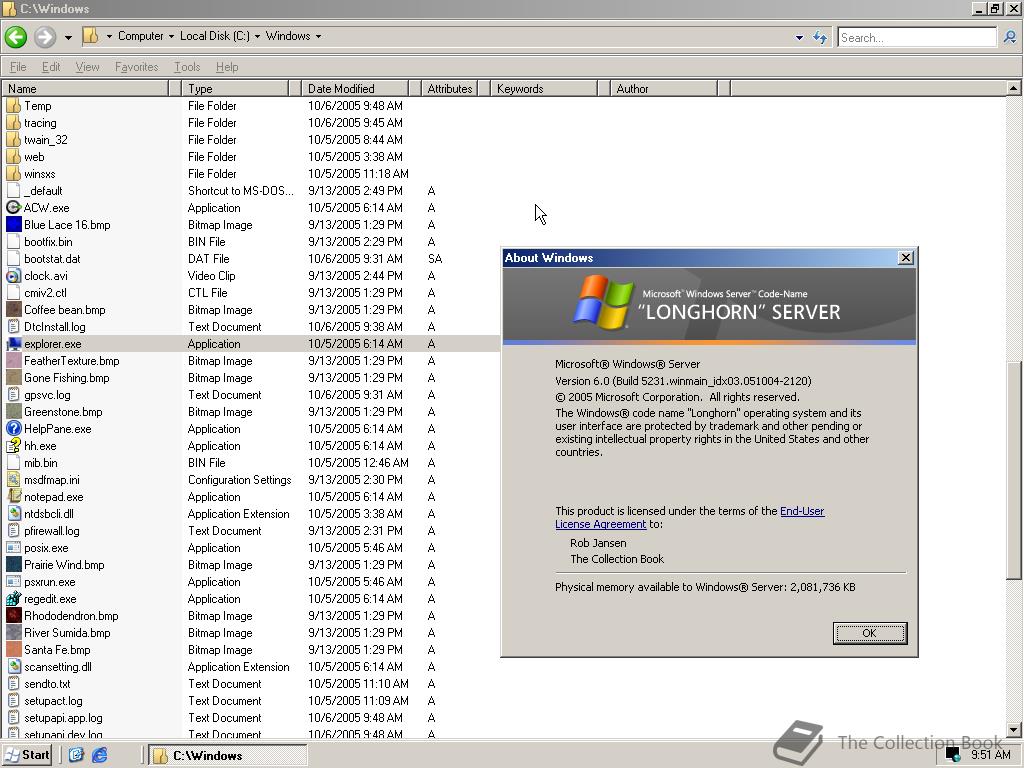
Task: Open the recent pages history dropdown
Action: click(68, 37)
